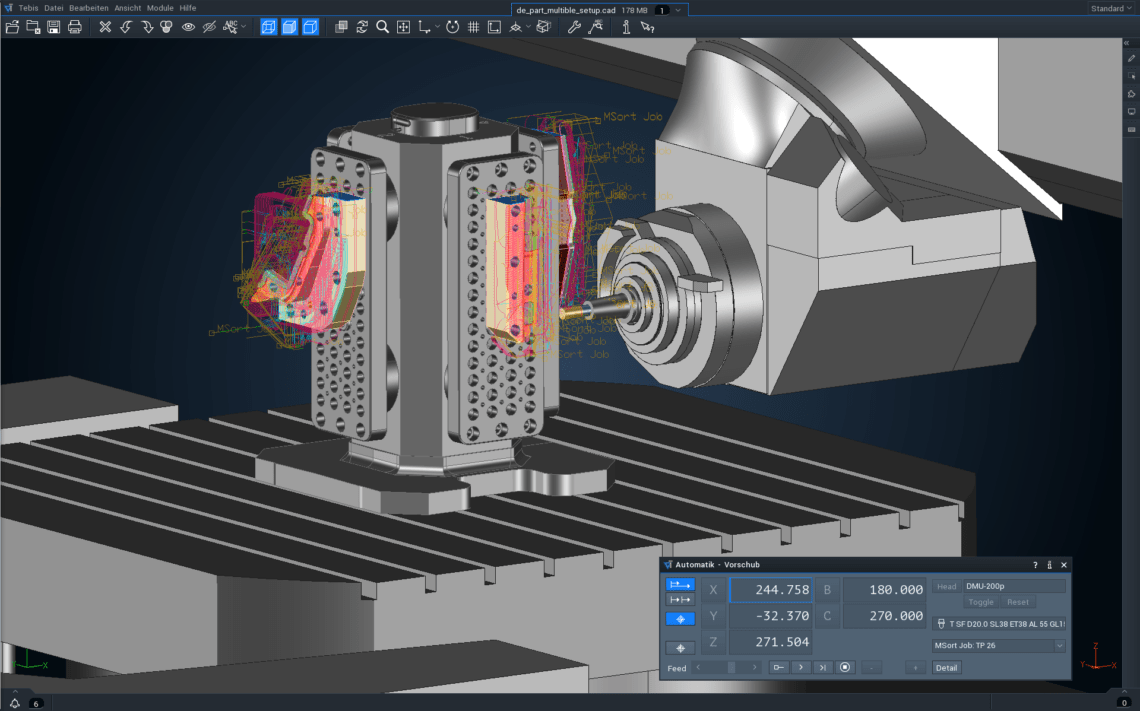Click the info measurement icon in toolbar
This screenshot has height=711, width=1140.
click(626, 27)
